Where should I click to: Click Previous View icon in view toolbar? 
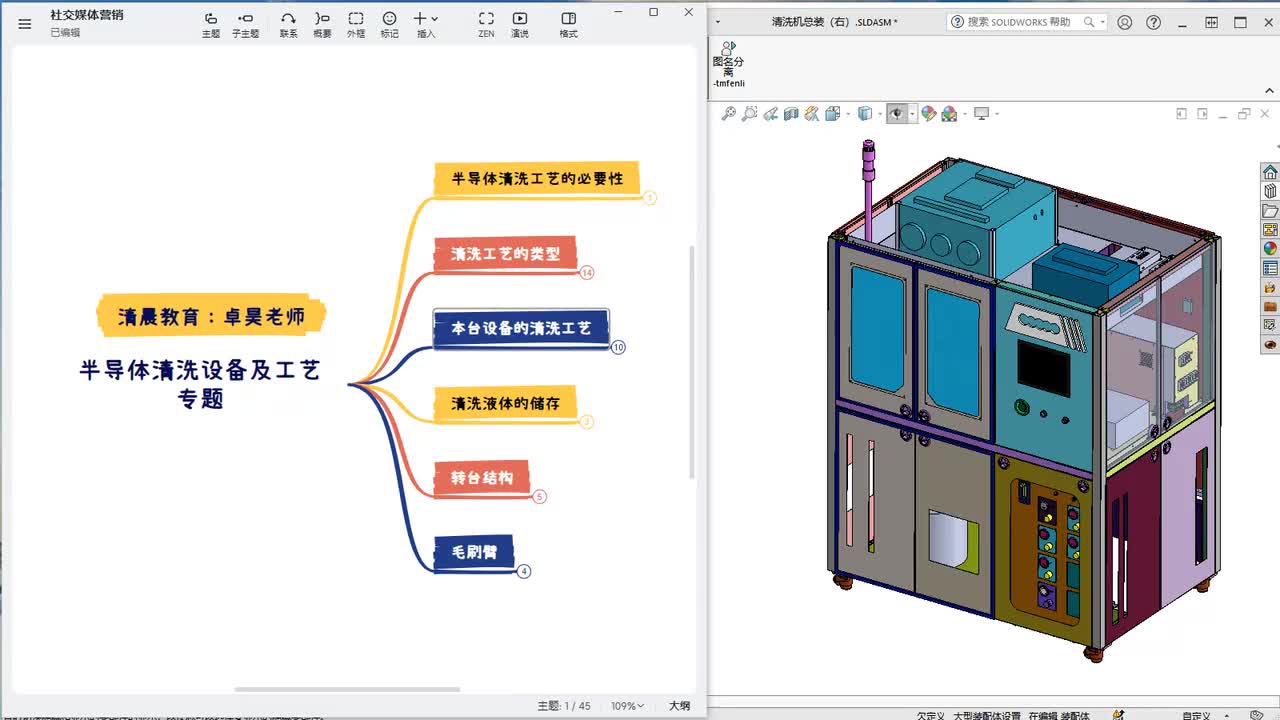[x=770, y=114]
